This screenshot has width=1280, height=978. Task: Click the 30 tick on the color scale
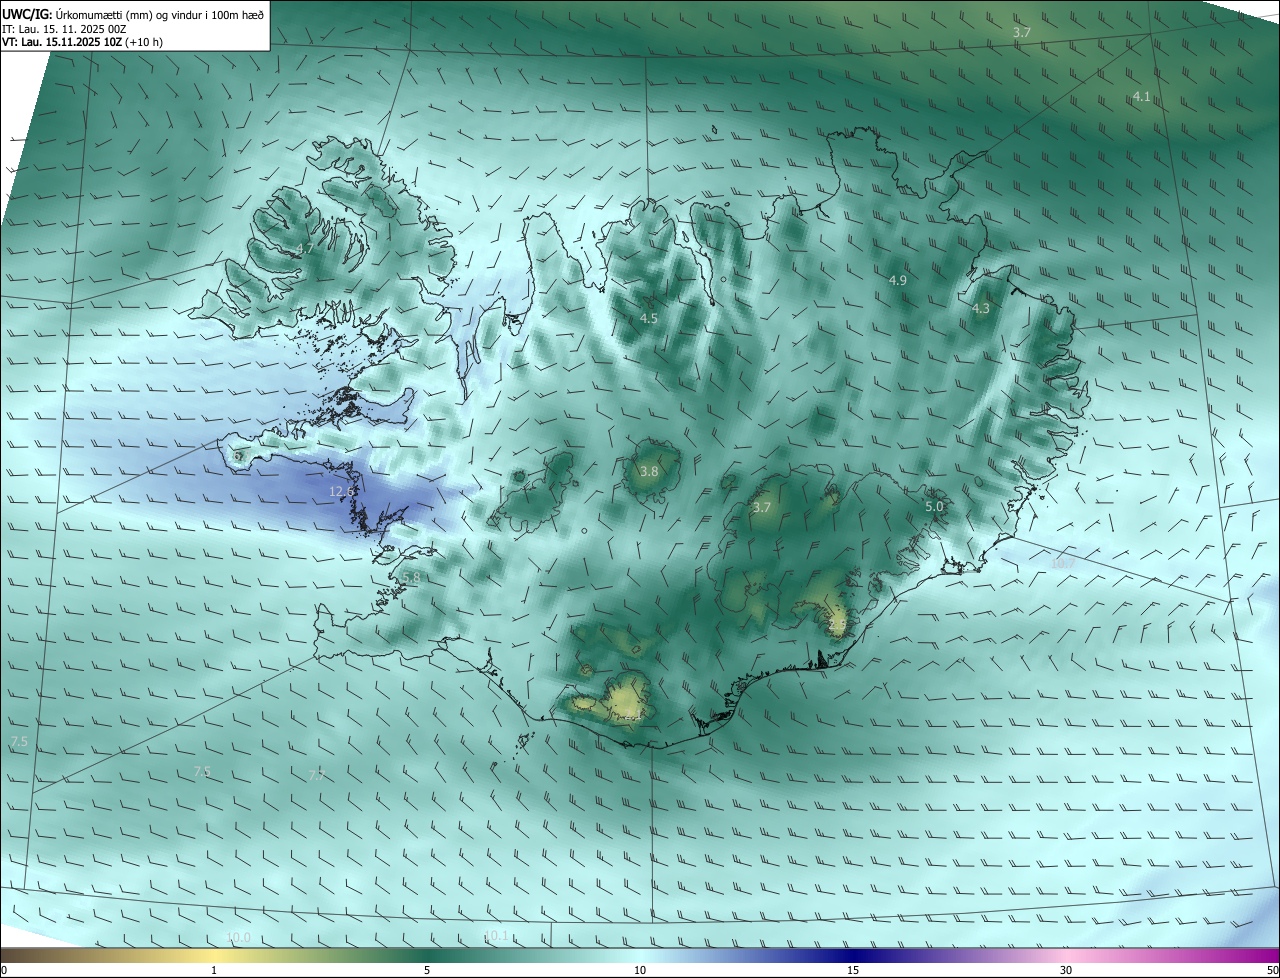[x=1066, y=970]
